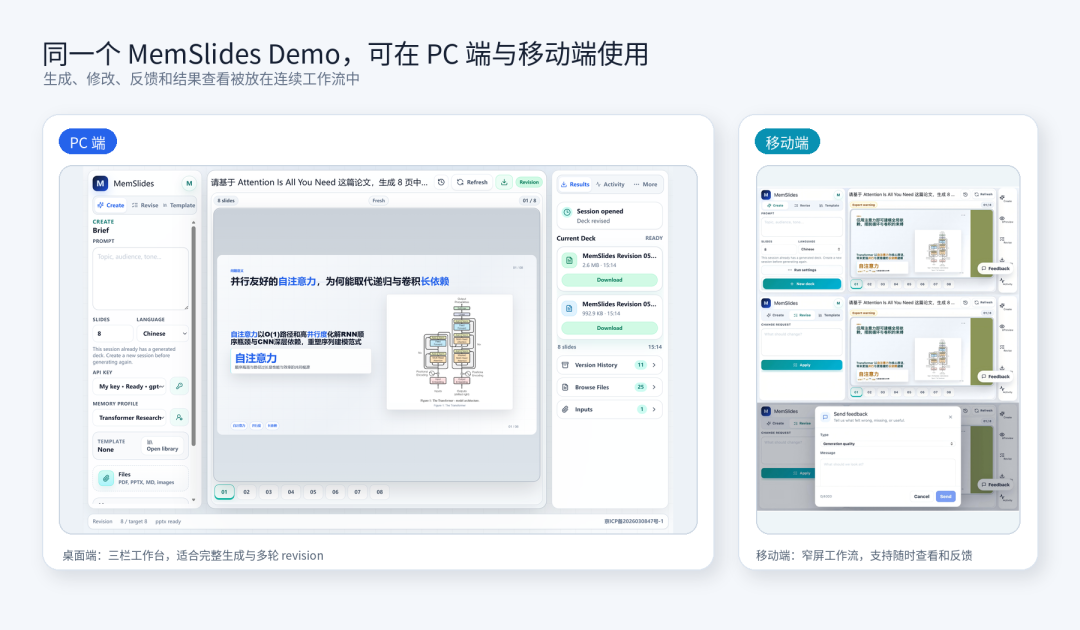Open the Type dropdown showing Generation quality
This screenshot has width=1080, height=630.
pos(888,443)
